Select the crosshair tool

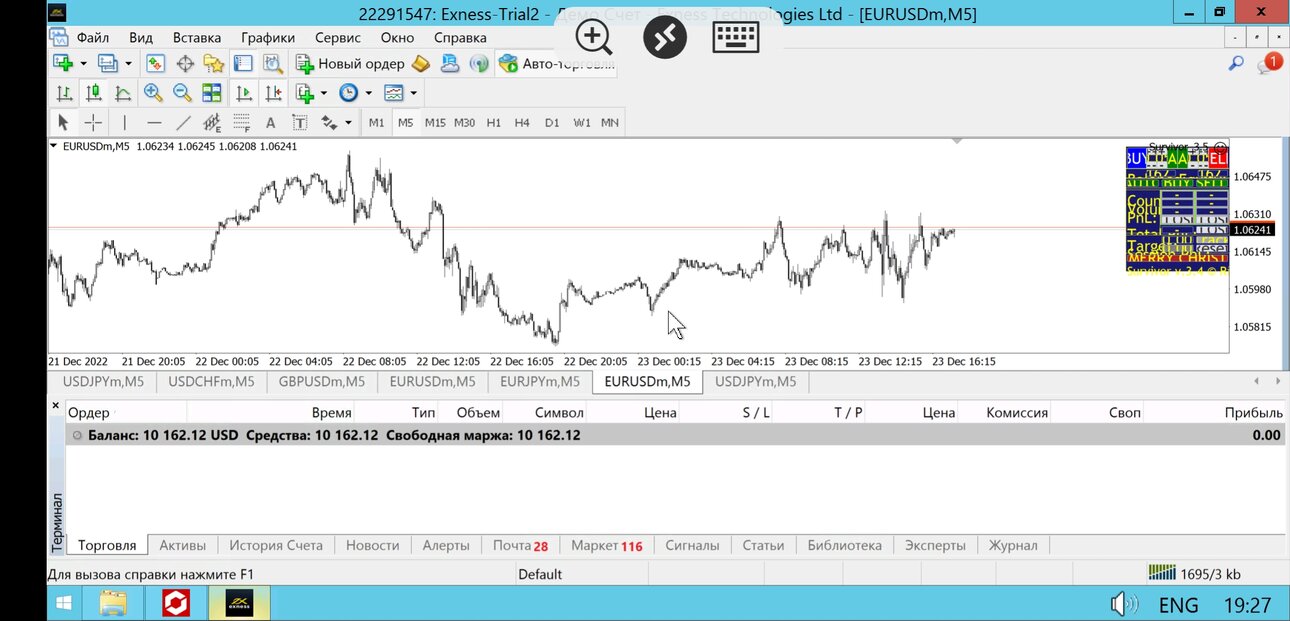point(93,122)
